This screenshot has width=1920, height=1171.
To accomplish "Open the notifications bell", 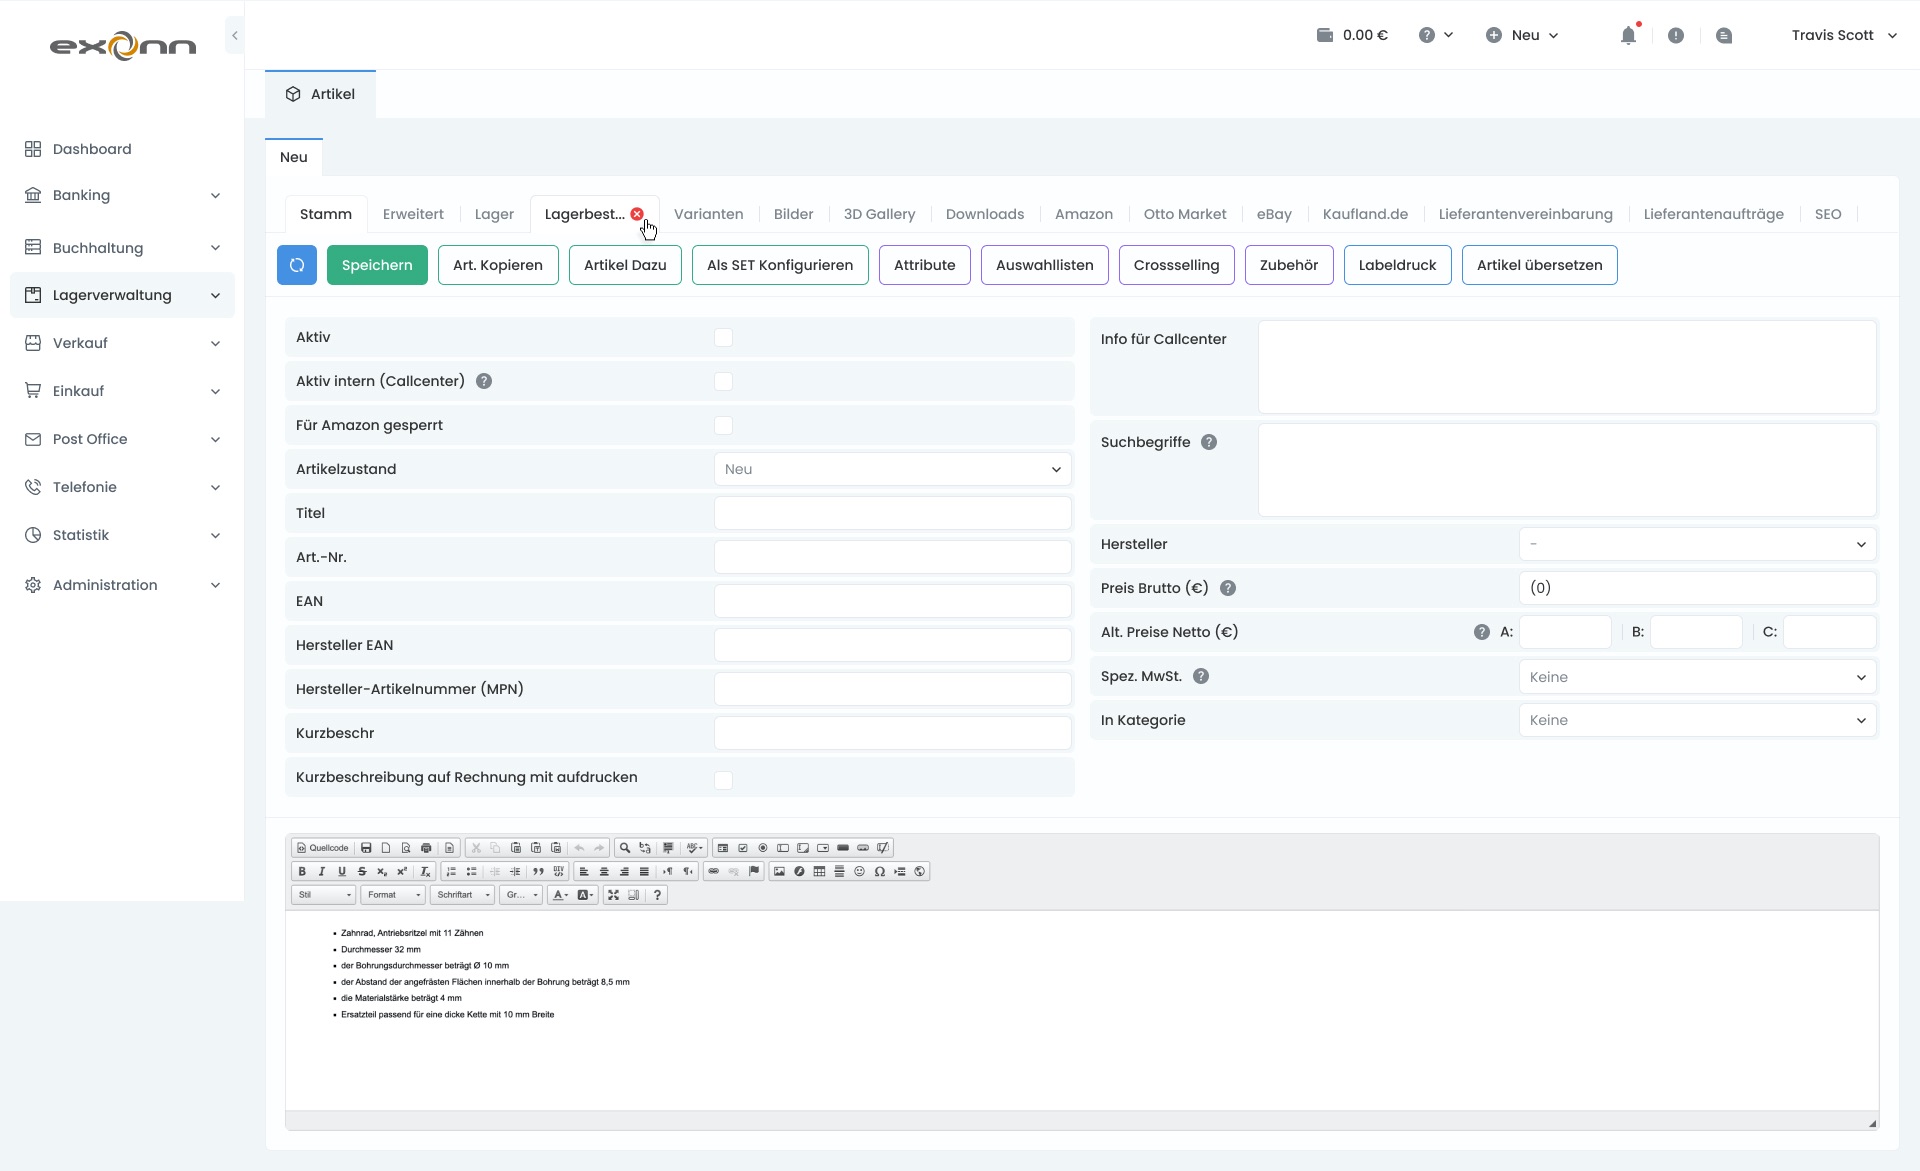I will (1628, 35).
